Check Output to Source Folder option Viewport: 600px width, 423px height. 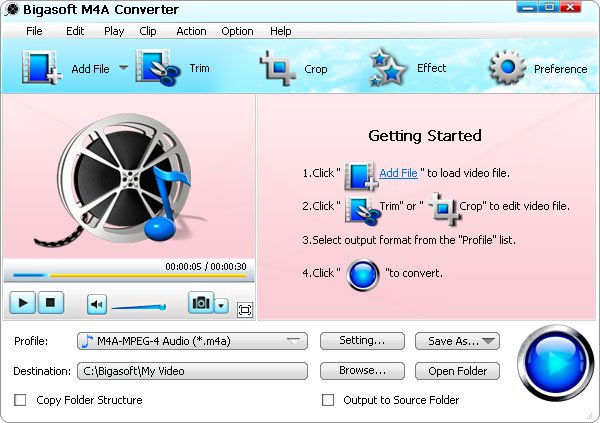point(328,400)
